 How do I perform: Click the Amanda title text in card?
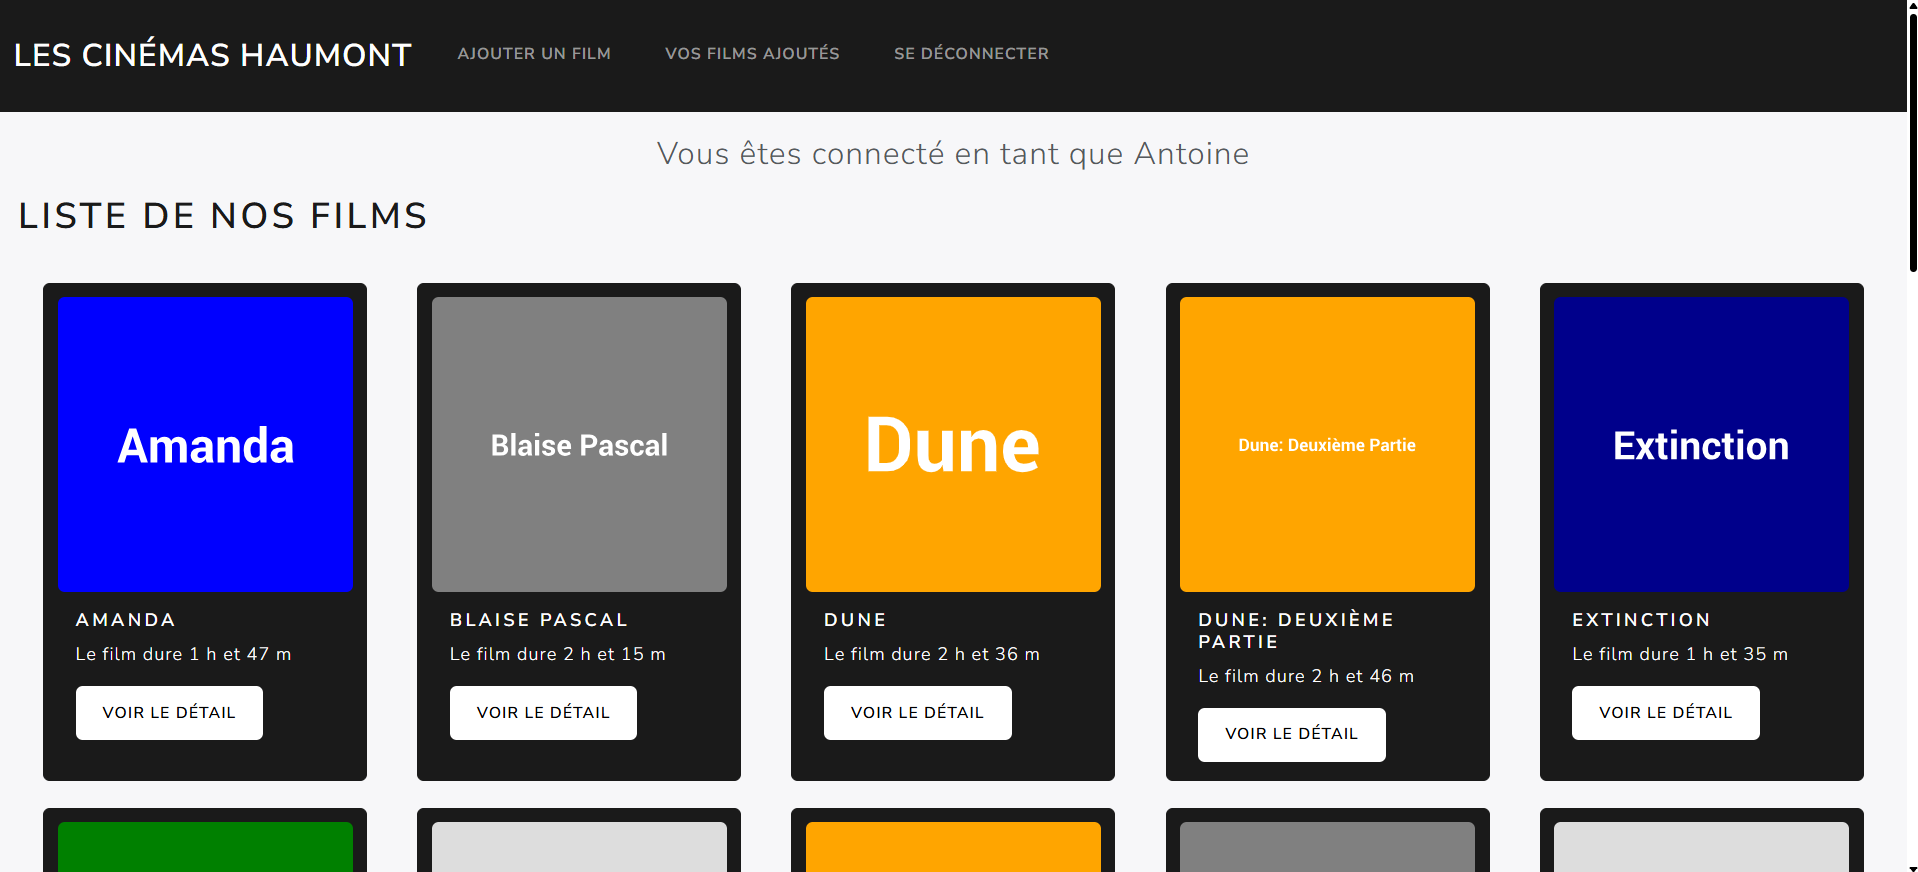click(x=126, y=620)
